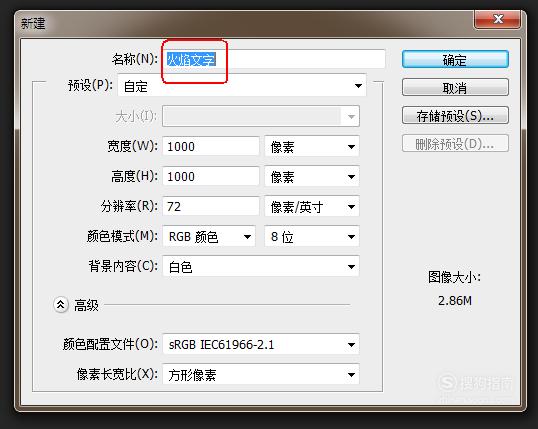Open the width unit 像素 dropdown
Screen dimensions: 538x429
tap(312, 147)
